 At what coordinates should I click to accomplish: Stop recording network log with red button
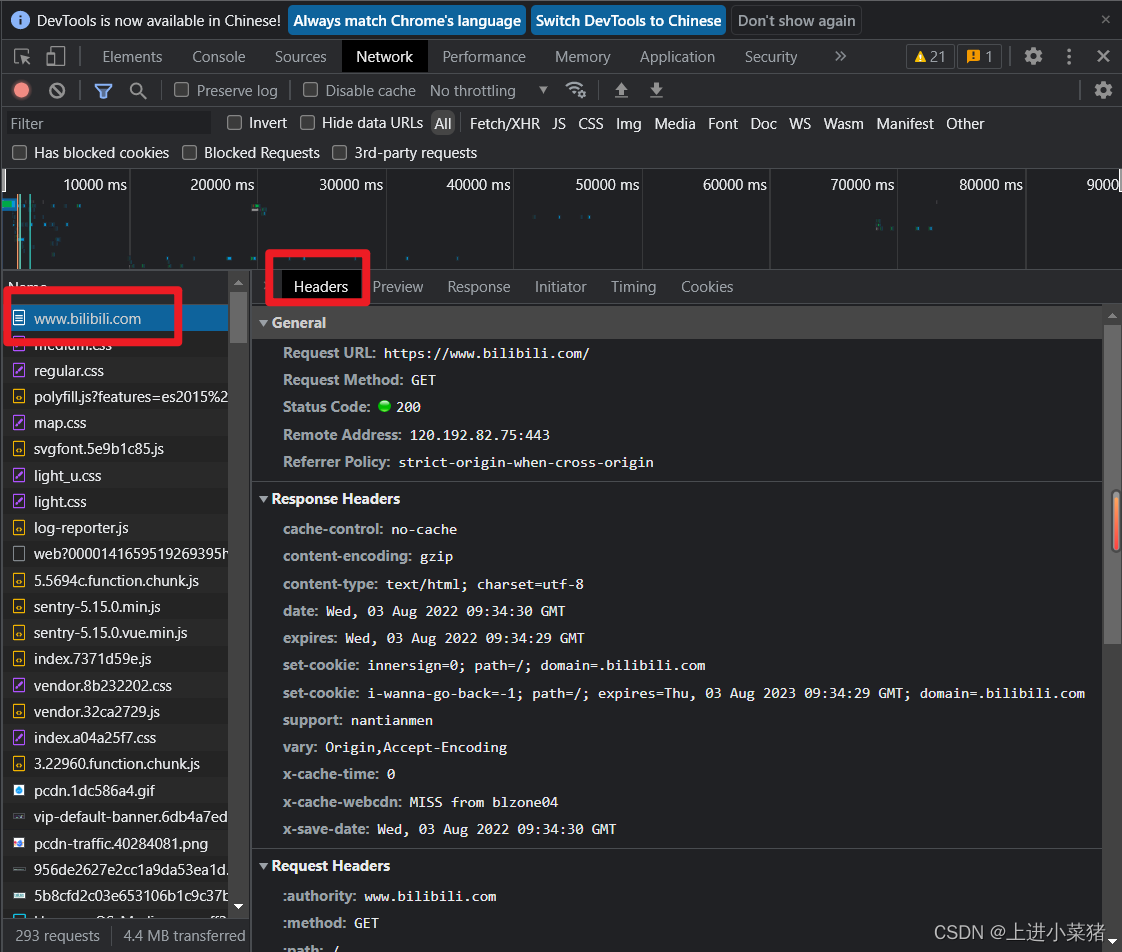point(21,90)
